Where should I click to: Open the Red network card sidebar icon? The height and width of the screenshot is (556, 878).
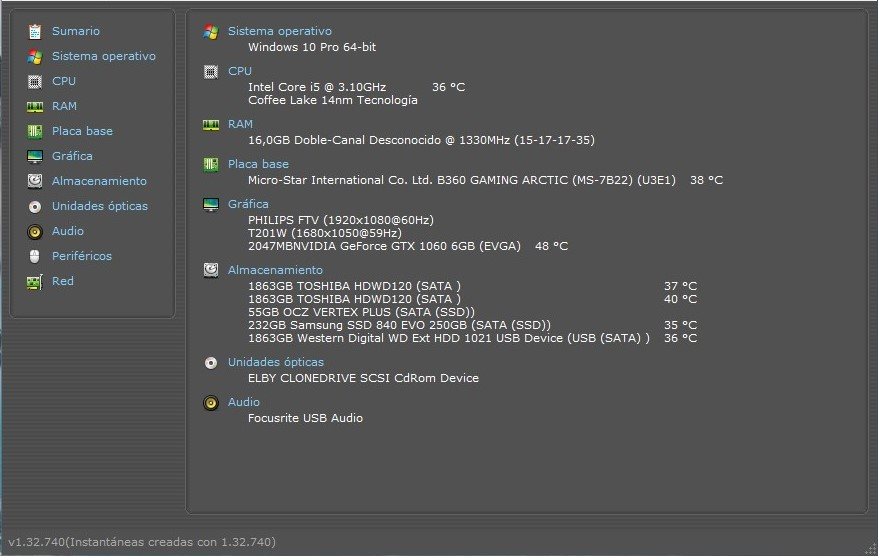pos(35,282)
